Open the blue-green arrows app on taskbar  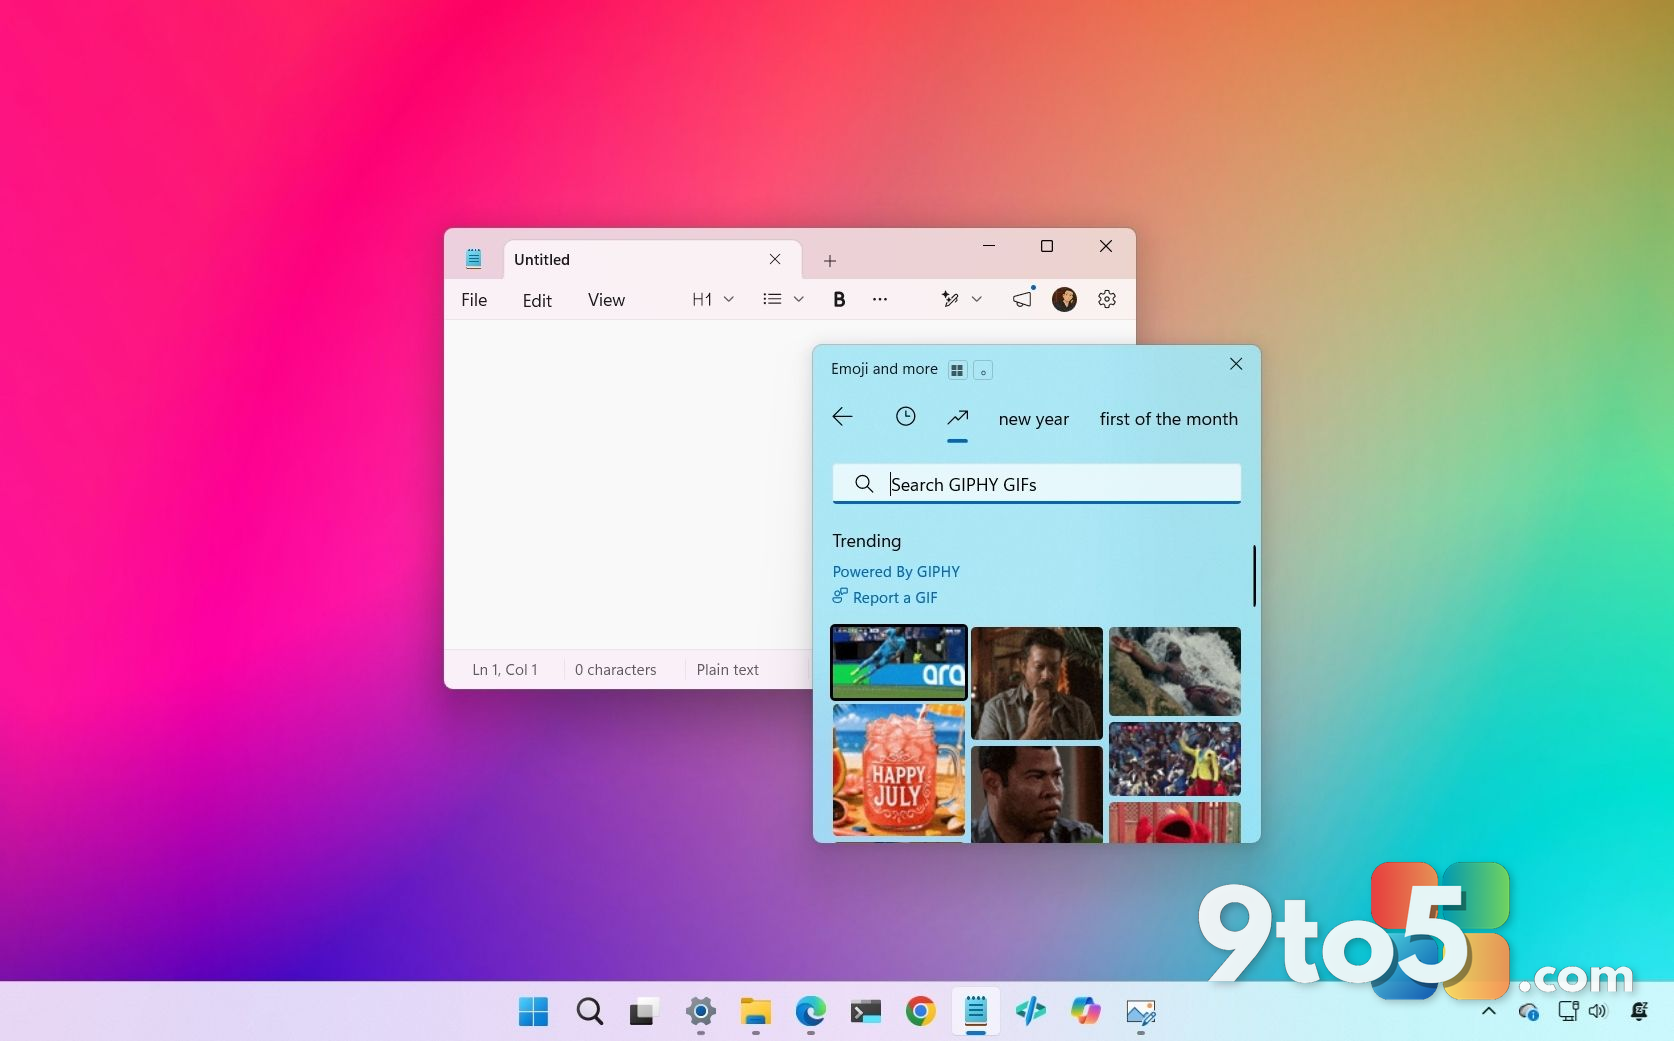pyautogui.click(x=1031, y=1012)
